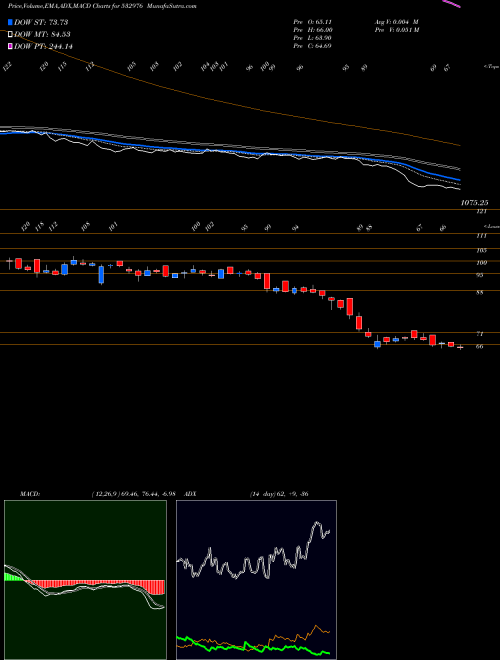
Task: Click the 66 price axis label
Action: tap(479, 346)
